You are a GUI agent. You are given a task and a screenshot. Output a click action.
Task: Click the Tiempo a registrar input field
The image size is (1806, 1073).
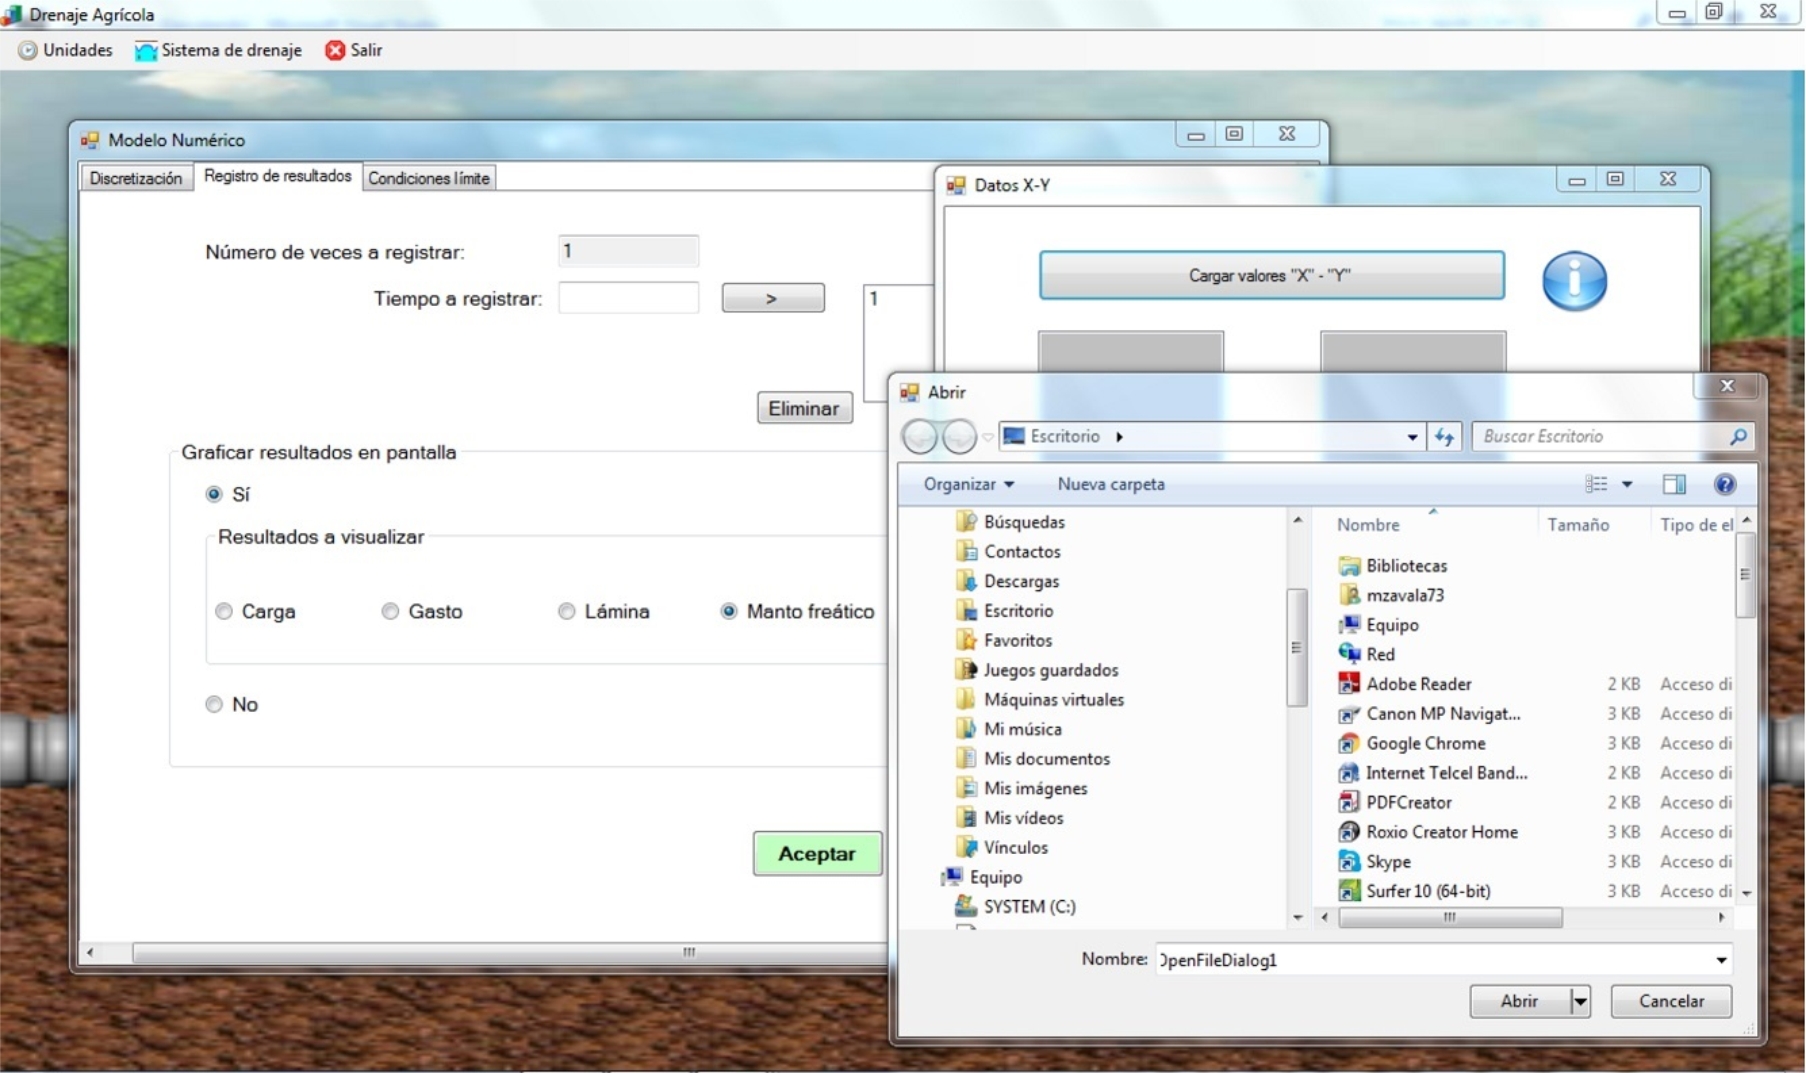(628, 298)
